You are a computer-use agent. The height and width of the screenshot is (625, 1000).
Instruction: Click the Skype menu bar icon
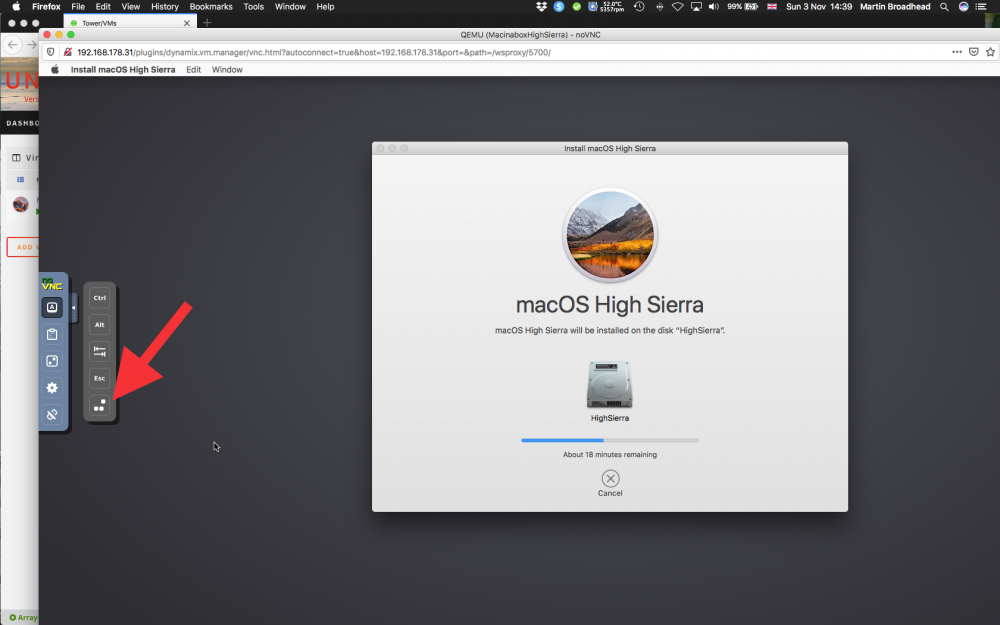pyautogui.click(x=559, y=6)
